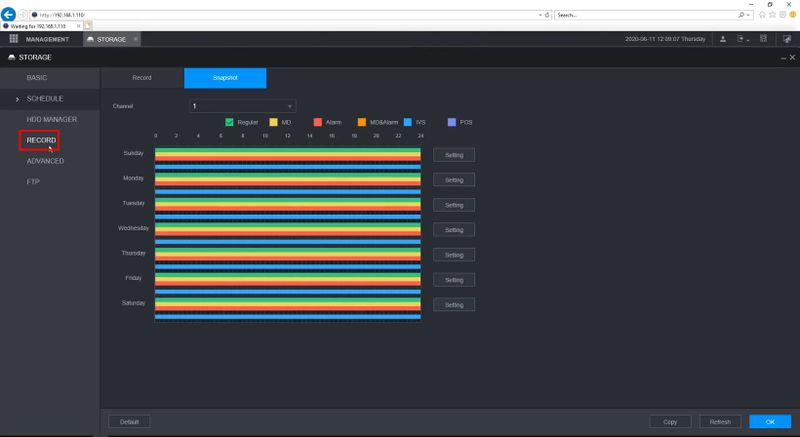Click the Wednesday schedule timeline bar
The width and height of the screenshot is (800, 437).
(x=288, y=233)
